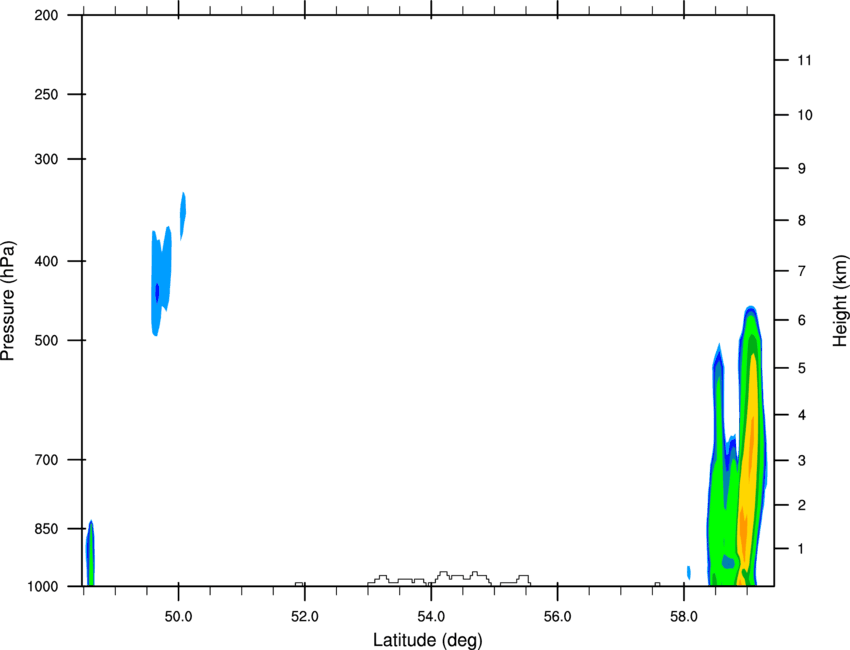
Task: Click the 500 pressure tick label
Action: tap(47, 340)
